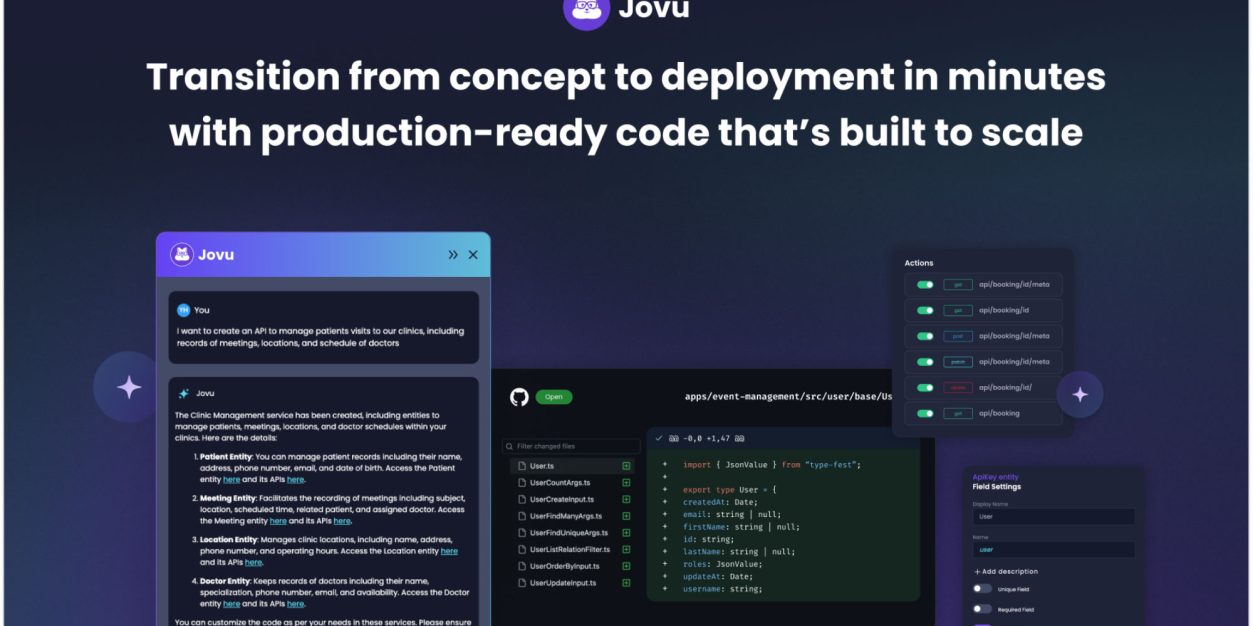The height and width of the screenshot is (626, 1253).
Task: Click the Actions panel heading
Action: (x=919, y=263)
